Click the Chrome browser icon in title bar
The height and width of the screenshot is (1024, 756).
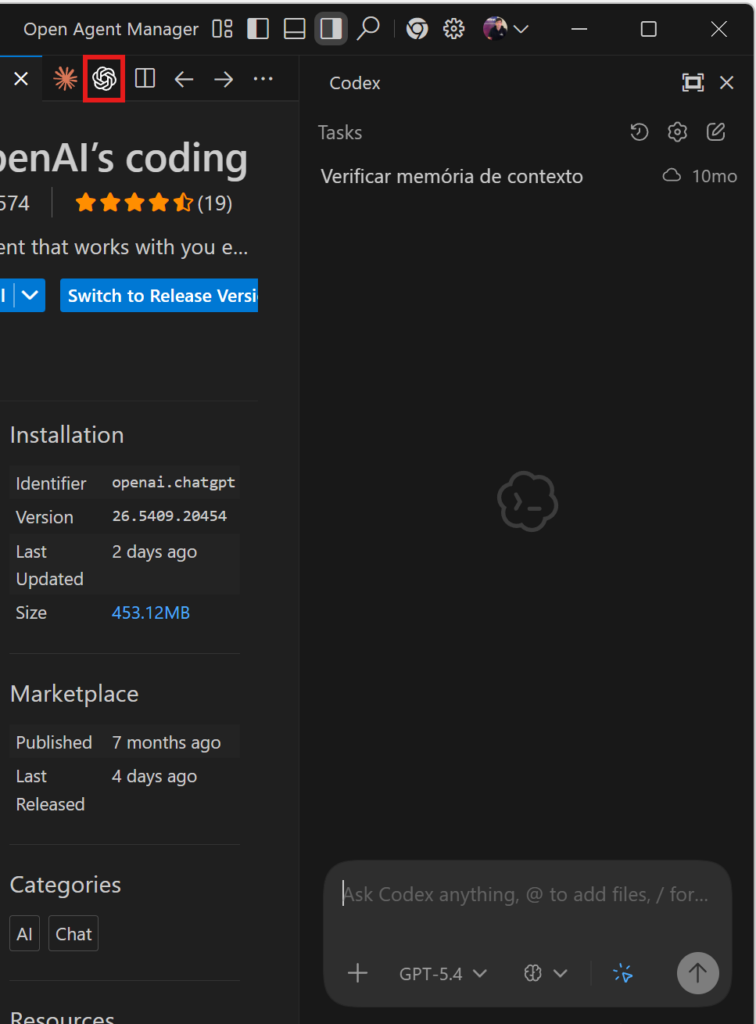click(x=417, y=29)
